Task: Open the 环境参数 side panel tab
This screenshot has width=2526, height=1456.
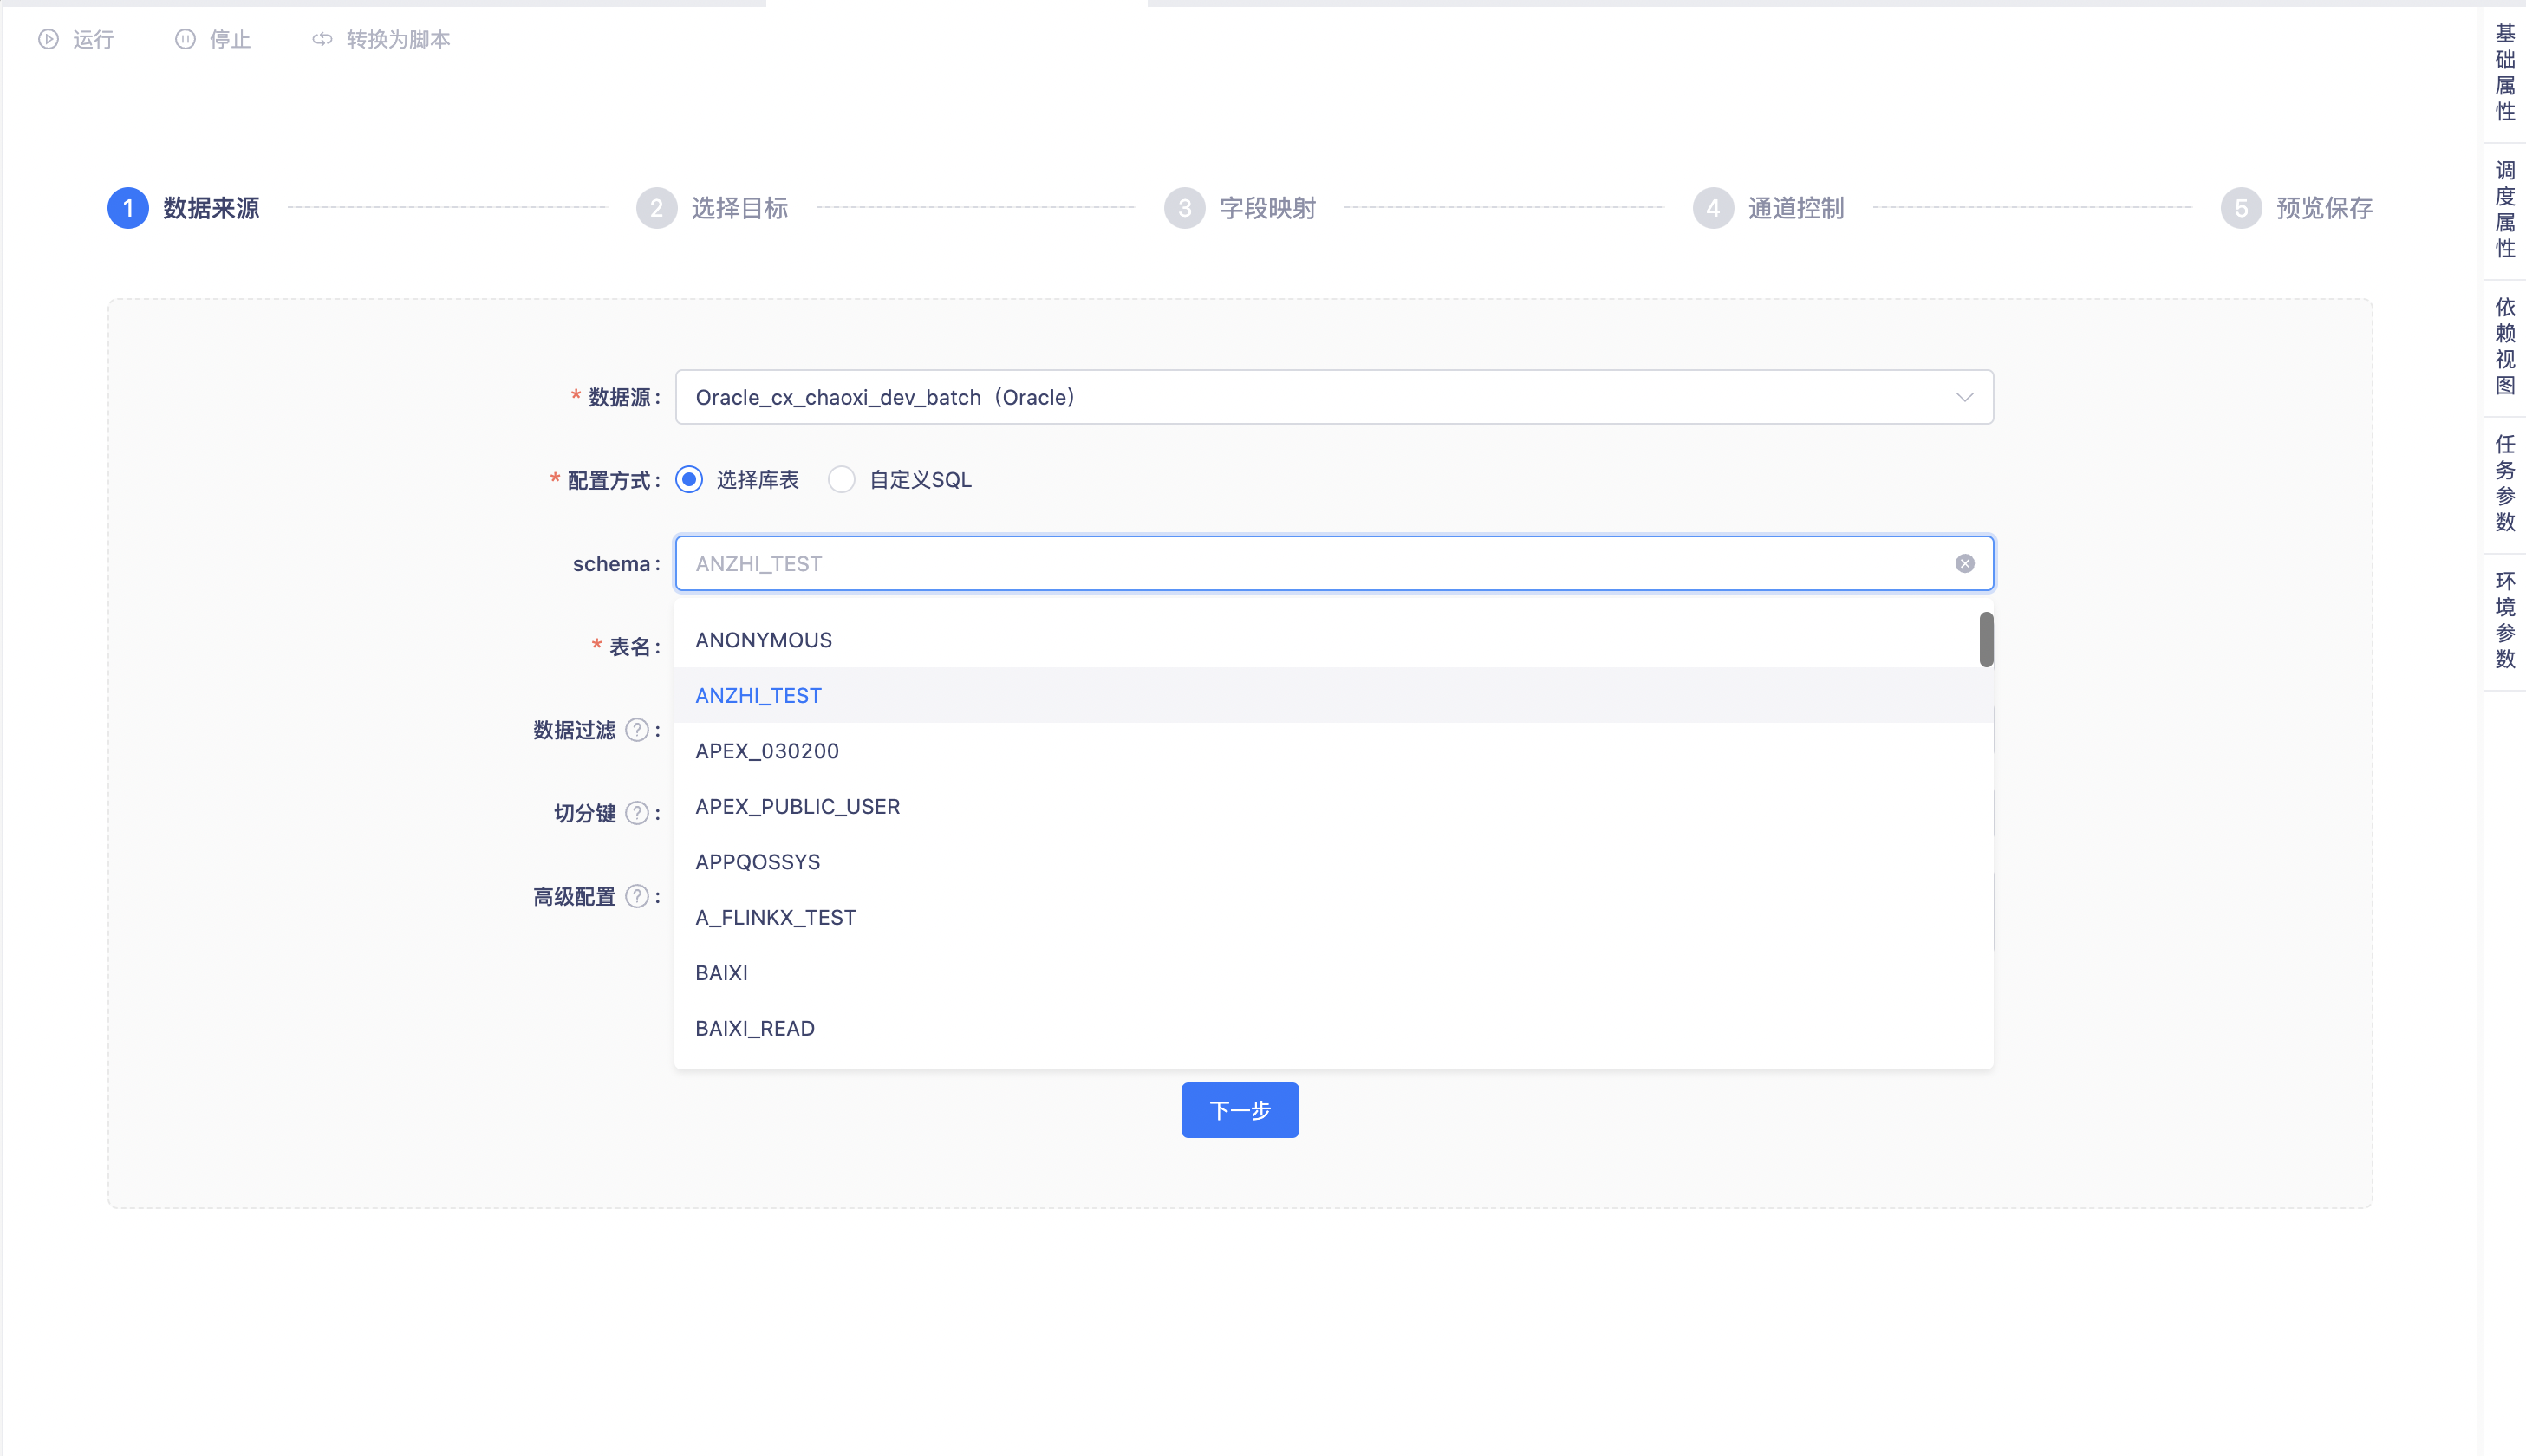Action: [2505, 620]
